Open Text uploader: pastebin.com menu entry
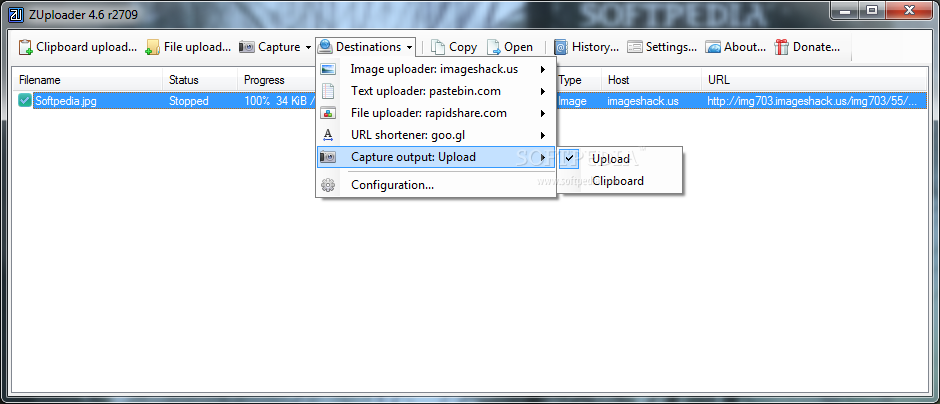This screenshot has height=404, width=940. 436,91
